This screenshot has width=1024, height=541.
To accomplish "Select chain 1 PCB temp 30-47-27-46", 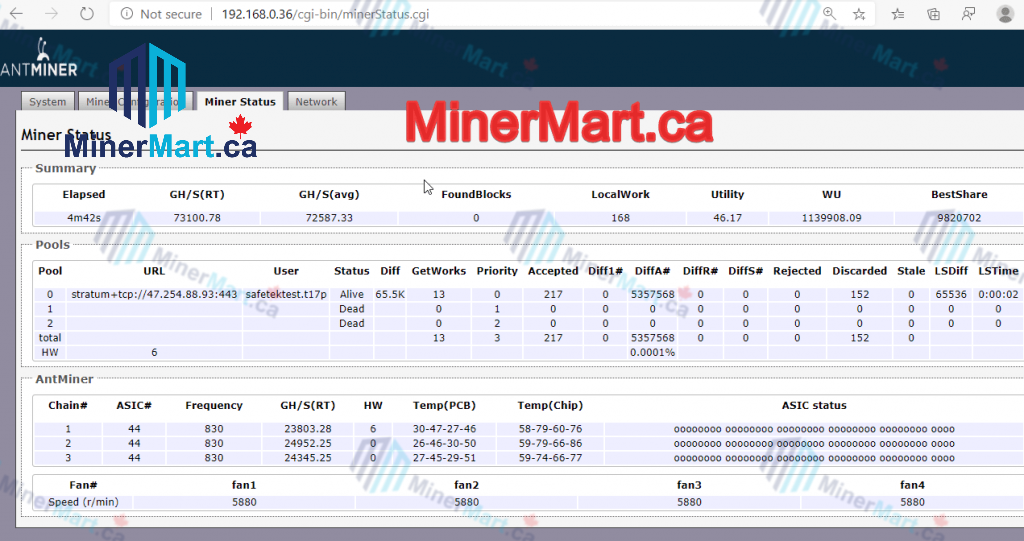I will pyautogui.click(x=444, y=429).
